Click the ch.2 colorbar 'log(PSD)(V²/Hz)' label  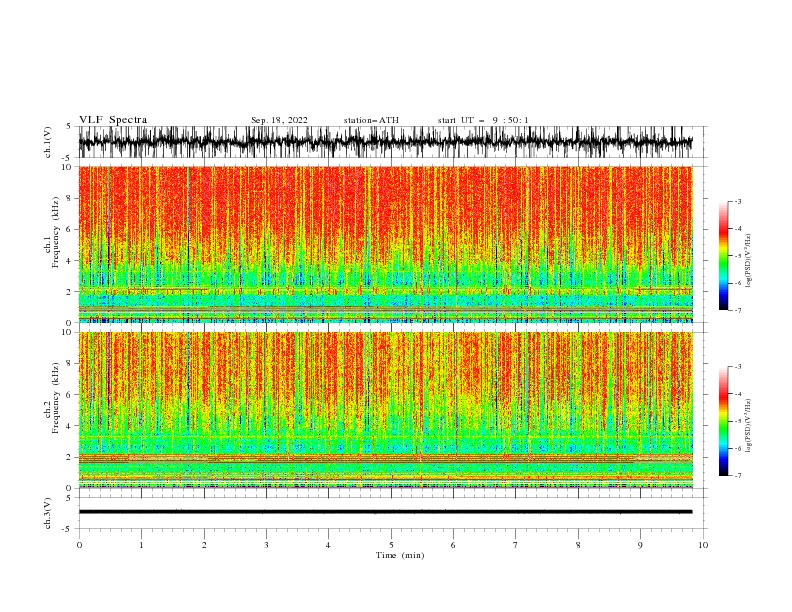pos(749,426)
